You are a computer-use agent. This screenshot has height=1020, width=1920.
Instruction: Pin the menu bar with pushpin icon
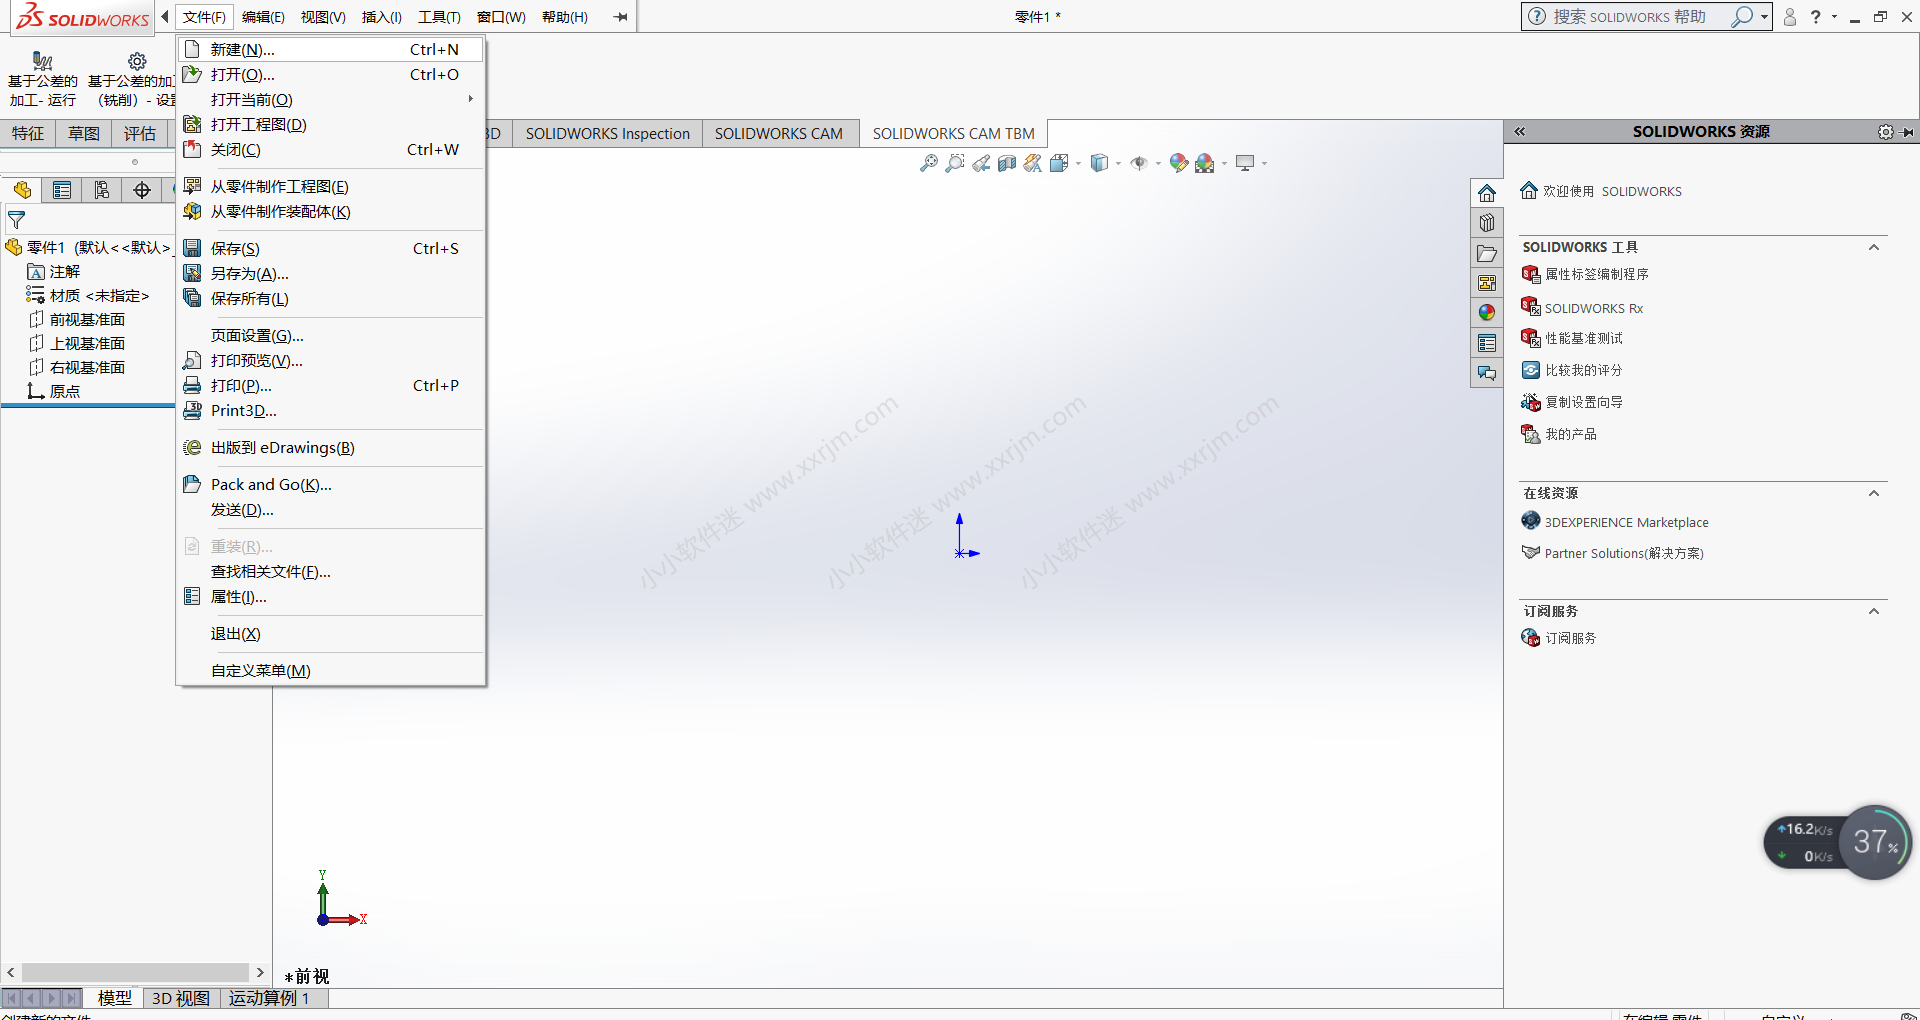click(x=621, y=17)
